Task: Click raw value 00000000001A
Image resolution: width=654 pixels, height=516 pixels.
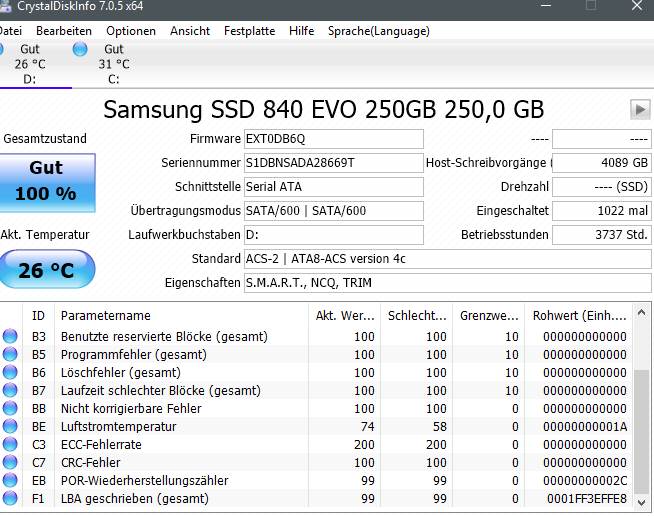Action: point(585,426)
